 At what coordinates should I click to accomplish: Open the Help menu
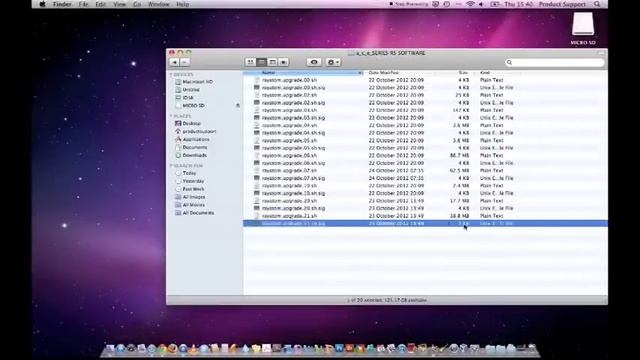point(182,4)
